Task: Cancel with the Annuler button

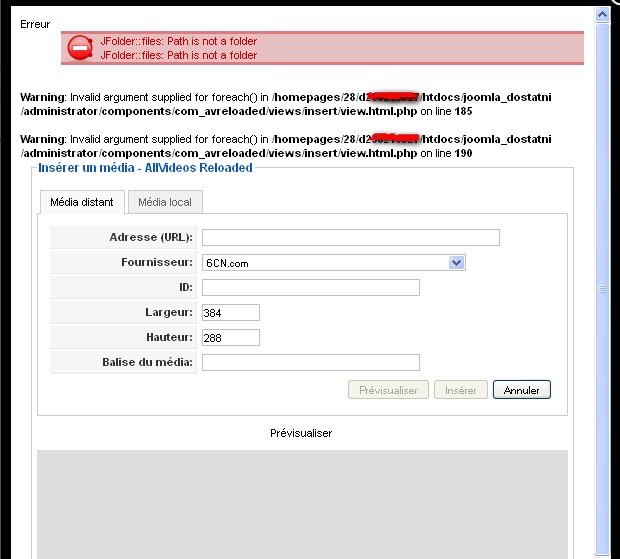Action: coord(521,389)
